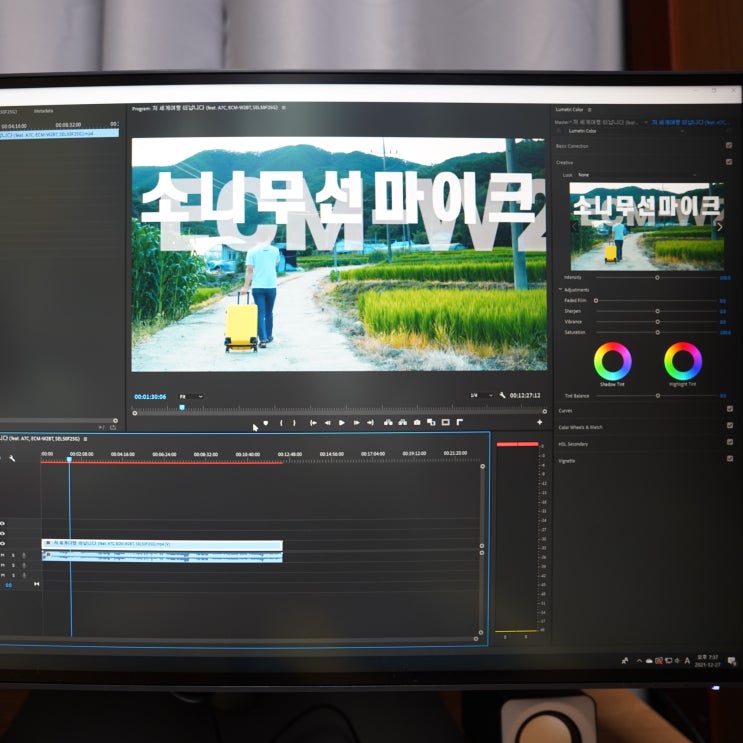Click the Intensity slider handle
The image size is (743, 743).
(657, 278)
